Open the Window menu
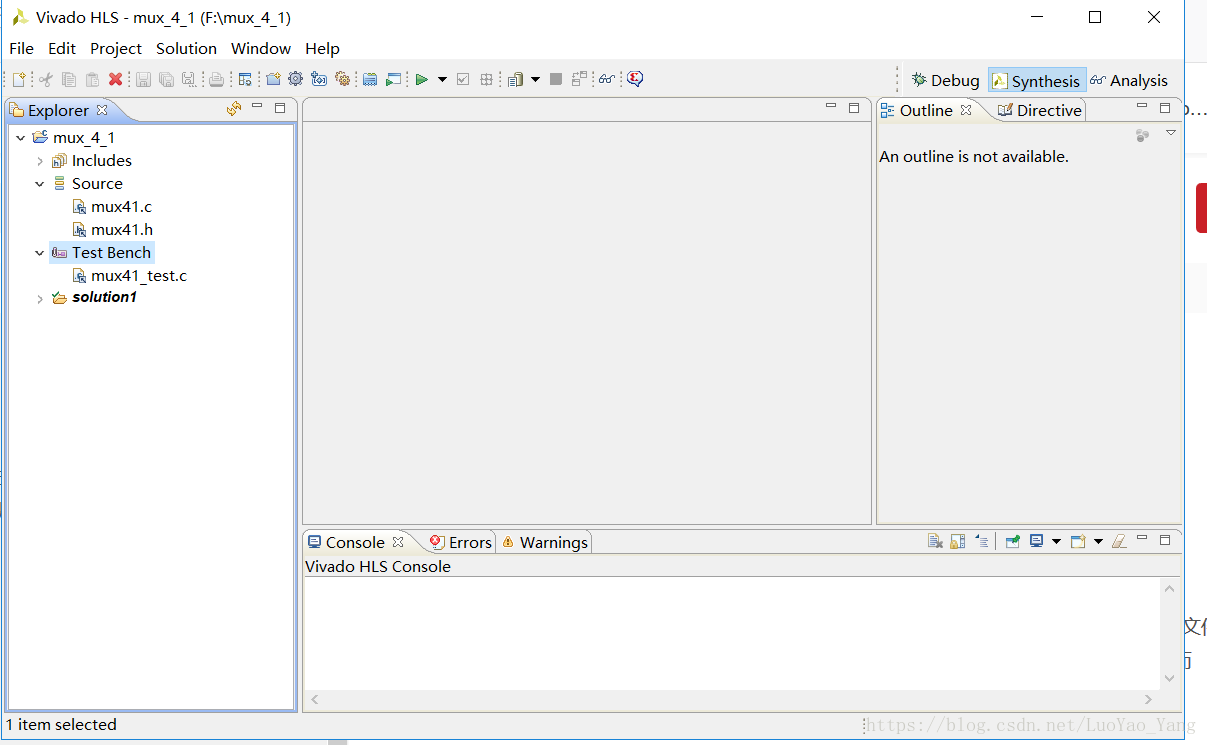This screenshot has width=1207, height=745. coord(261,48)
